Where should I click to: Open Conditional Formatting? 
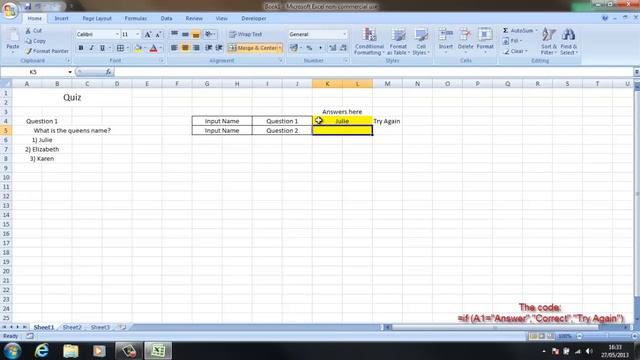click(x=369, y=41)
